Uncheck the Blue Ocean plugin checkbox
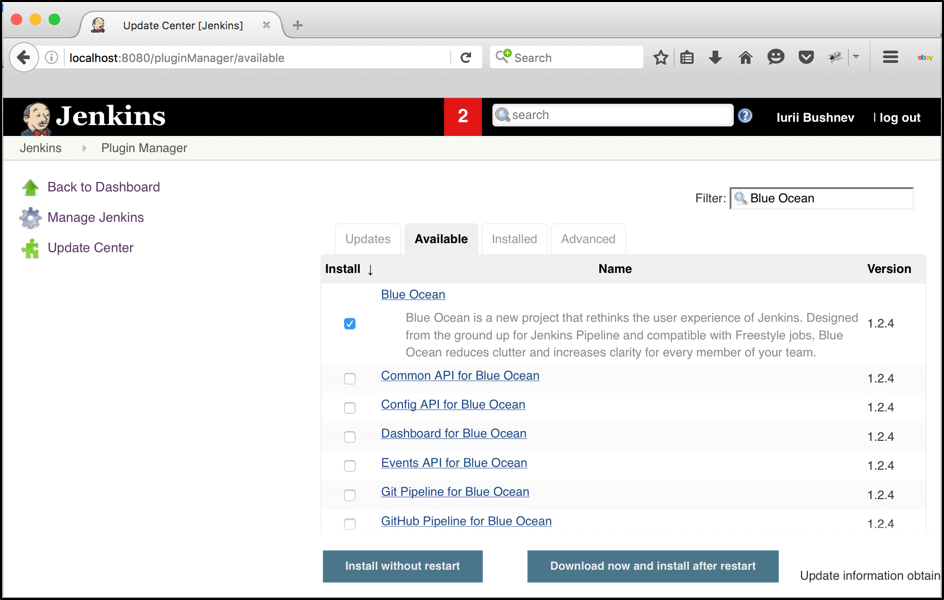 350,324
